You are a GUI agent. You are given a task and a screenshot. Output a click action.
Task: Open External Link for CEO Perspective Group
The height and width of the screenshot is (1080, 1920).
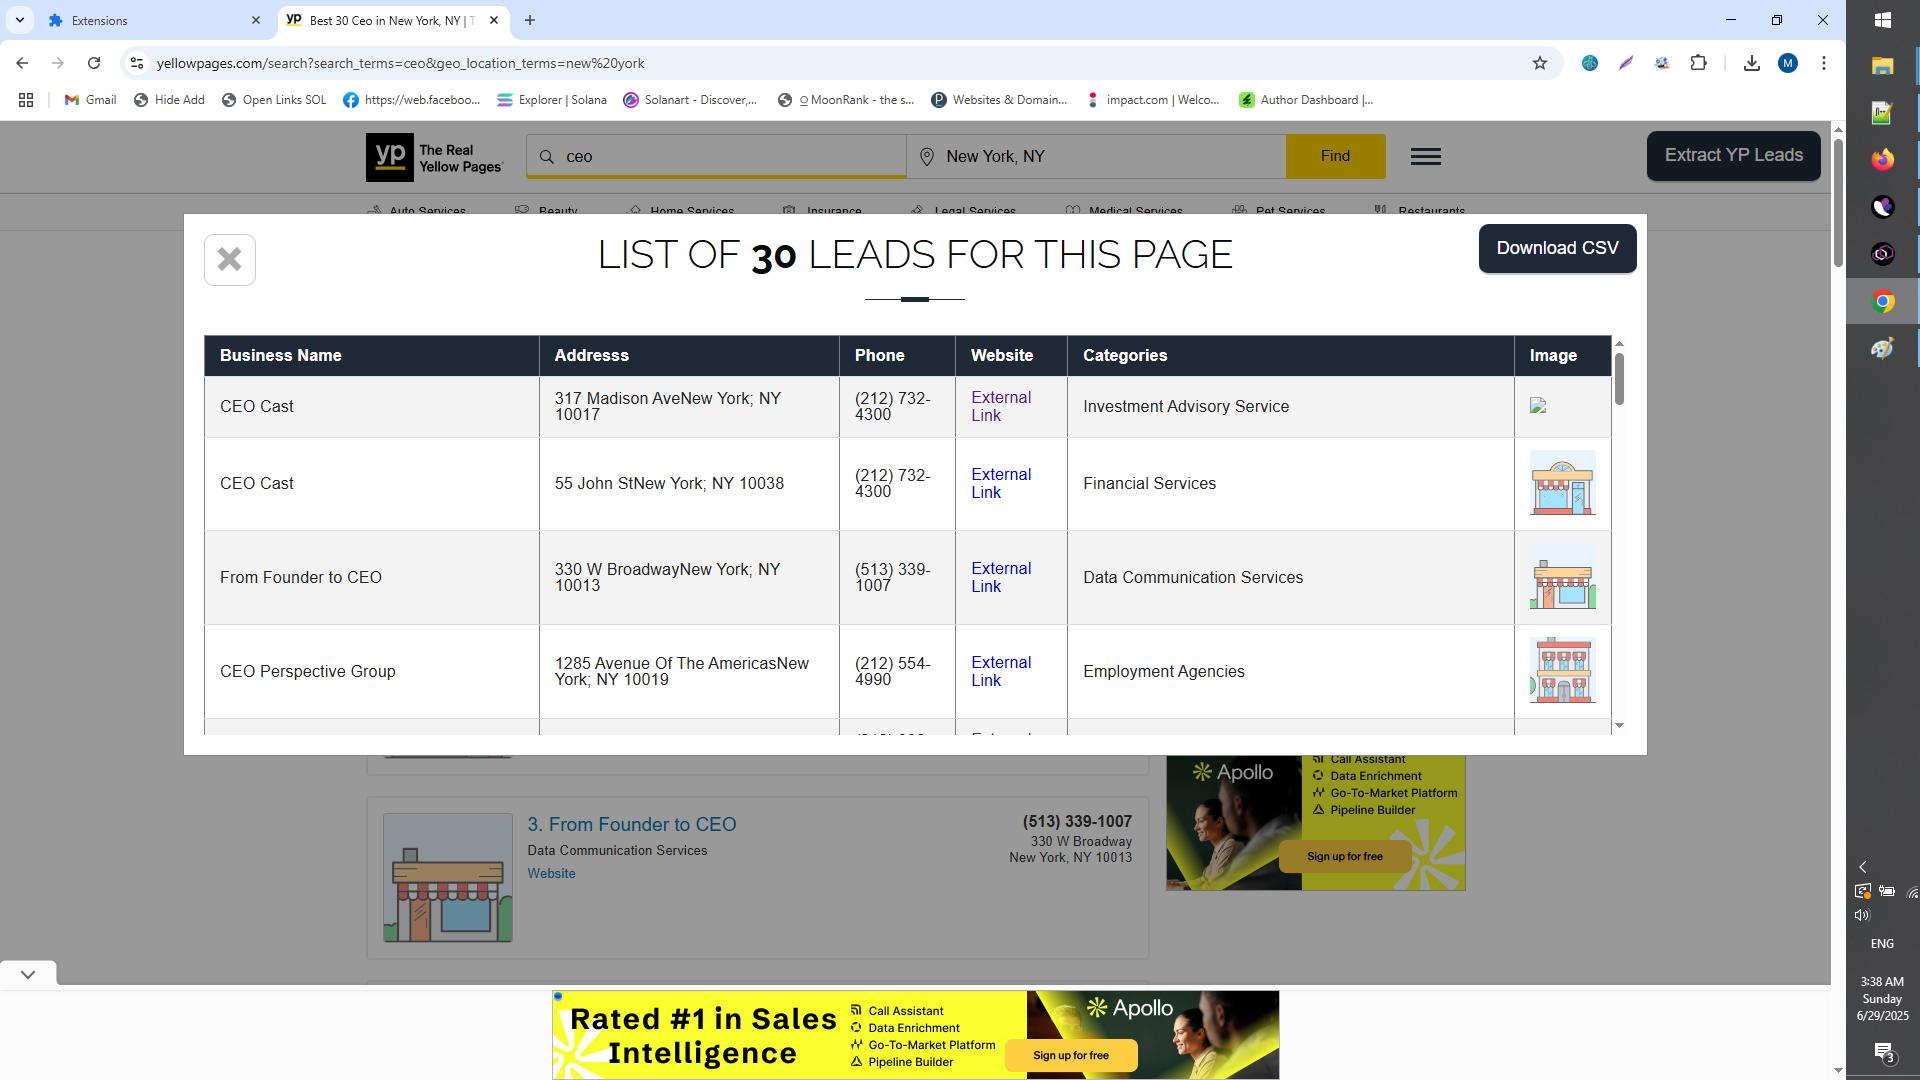click(1001, 671)
